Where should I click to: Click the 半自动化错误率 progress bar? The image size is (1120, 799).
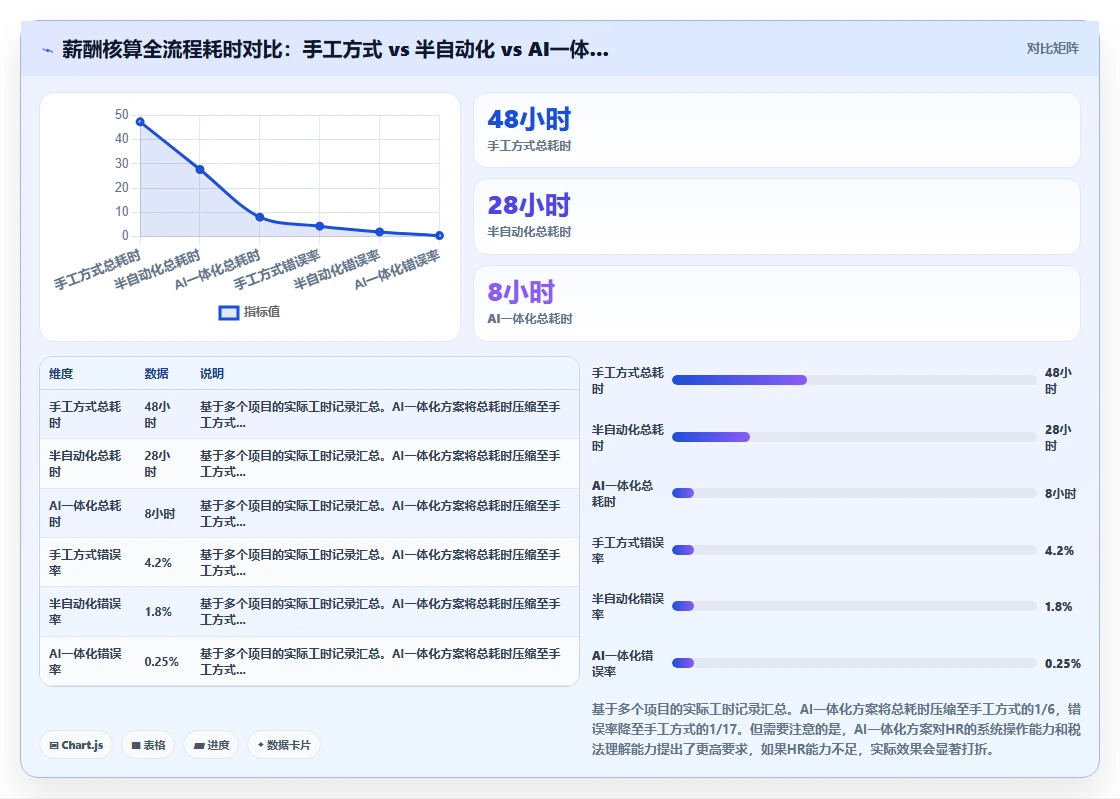pos(854,606)
